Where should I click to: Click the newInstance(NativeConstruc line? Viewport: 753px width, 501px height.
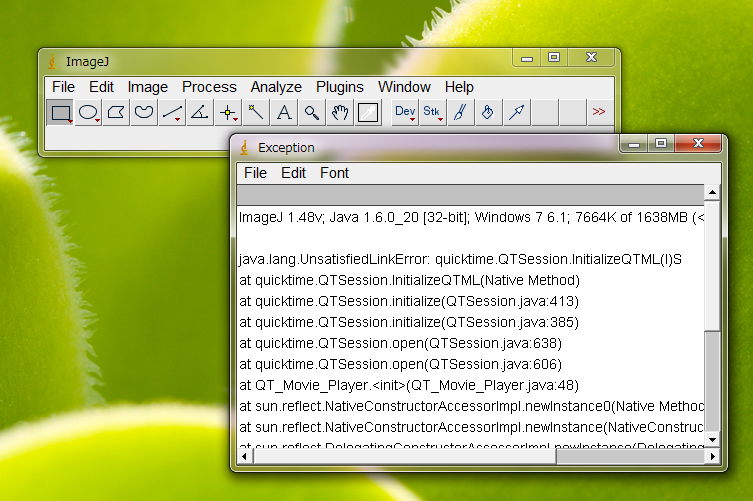pyautogui.click(x=471, y=428)
